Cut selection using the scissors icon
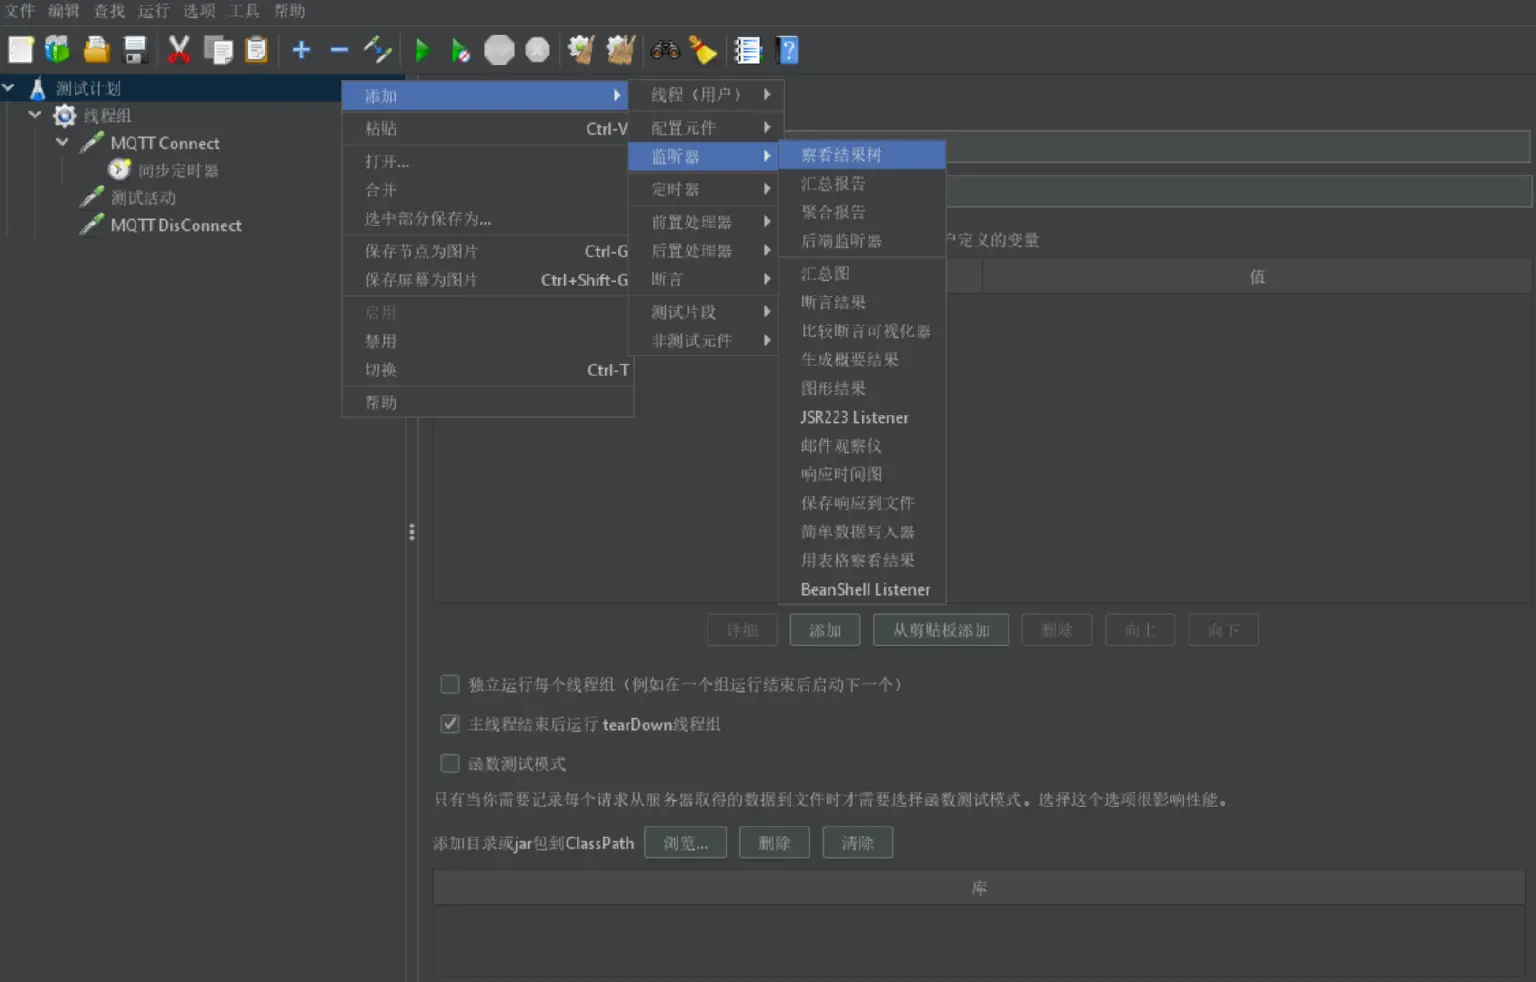The image size is (1536, 982). point(180,50)
